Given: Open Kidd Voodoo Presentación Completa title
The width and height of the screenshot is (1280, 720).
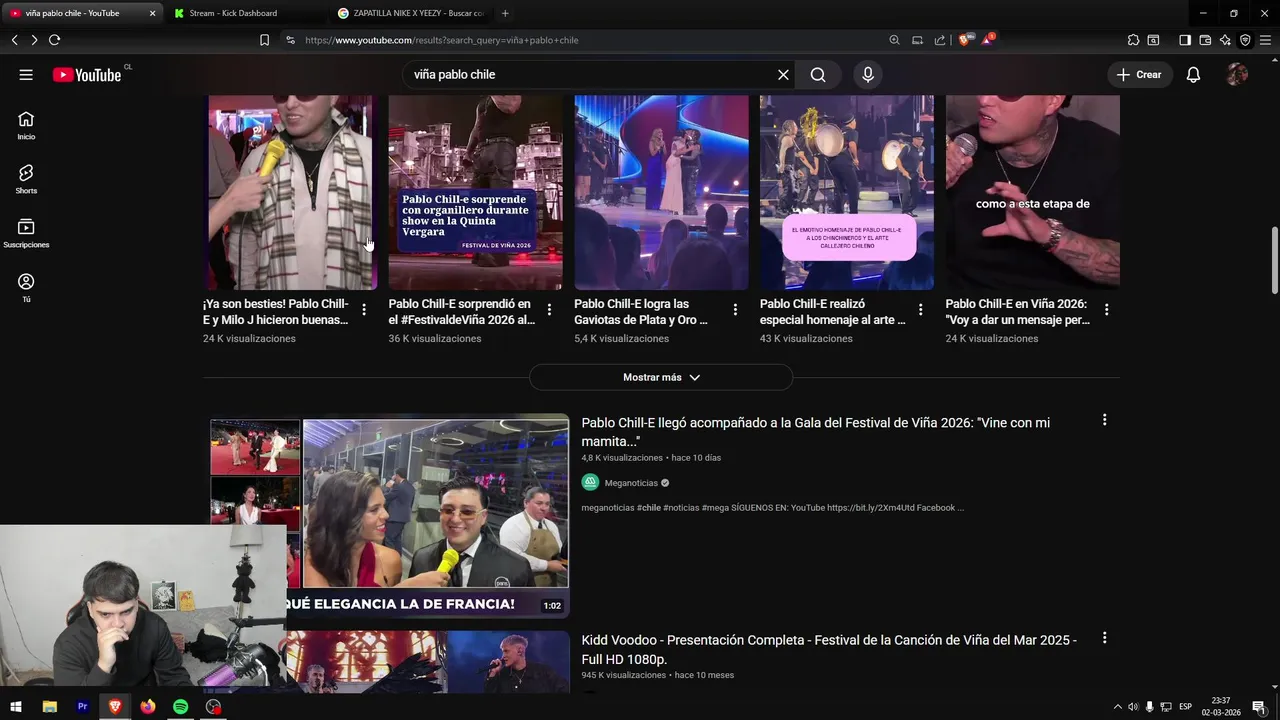Looking at the screenshot, I should click(829, 650).
